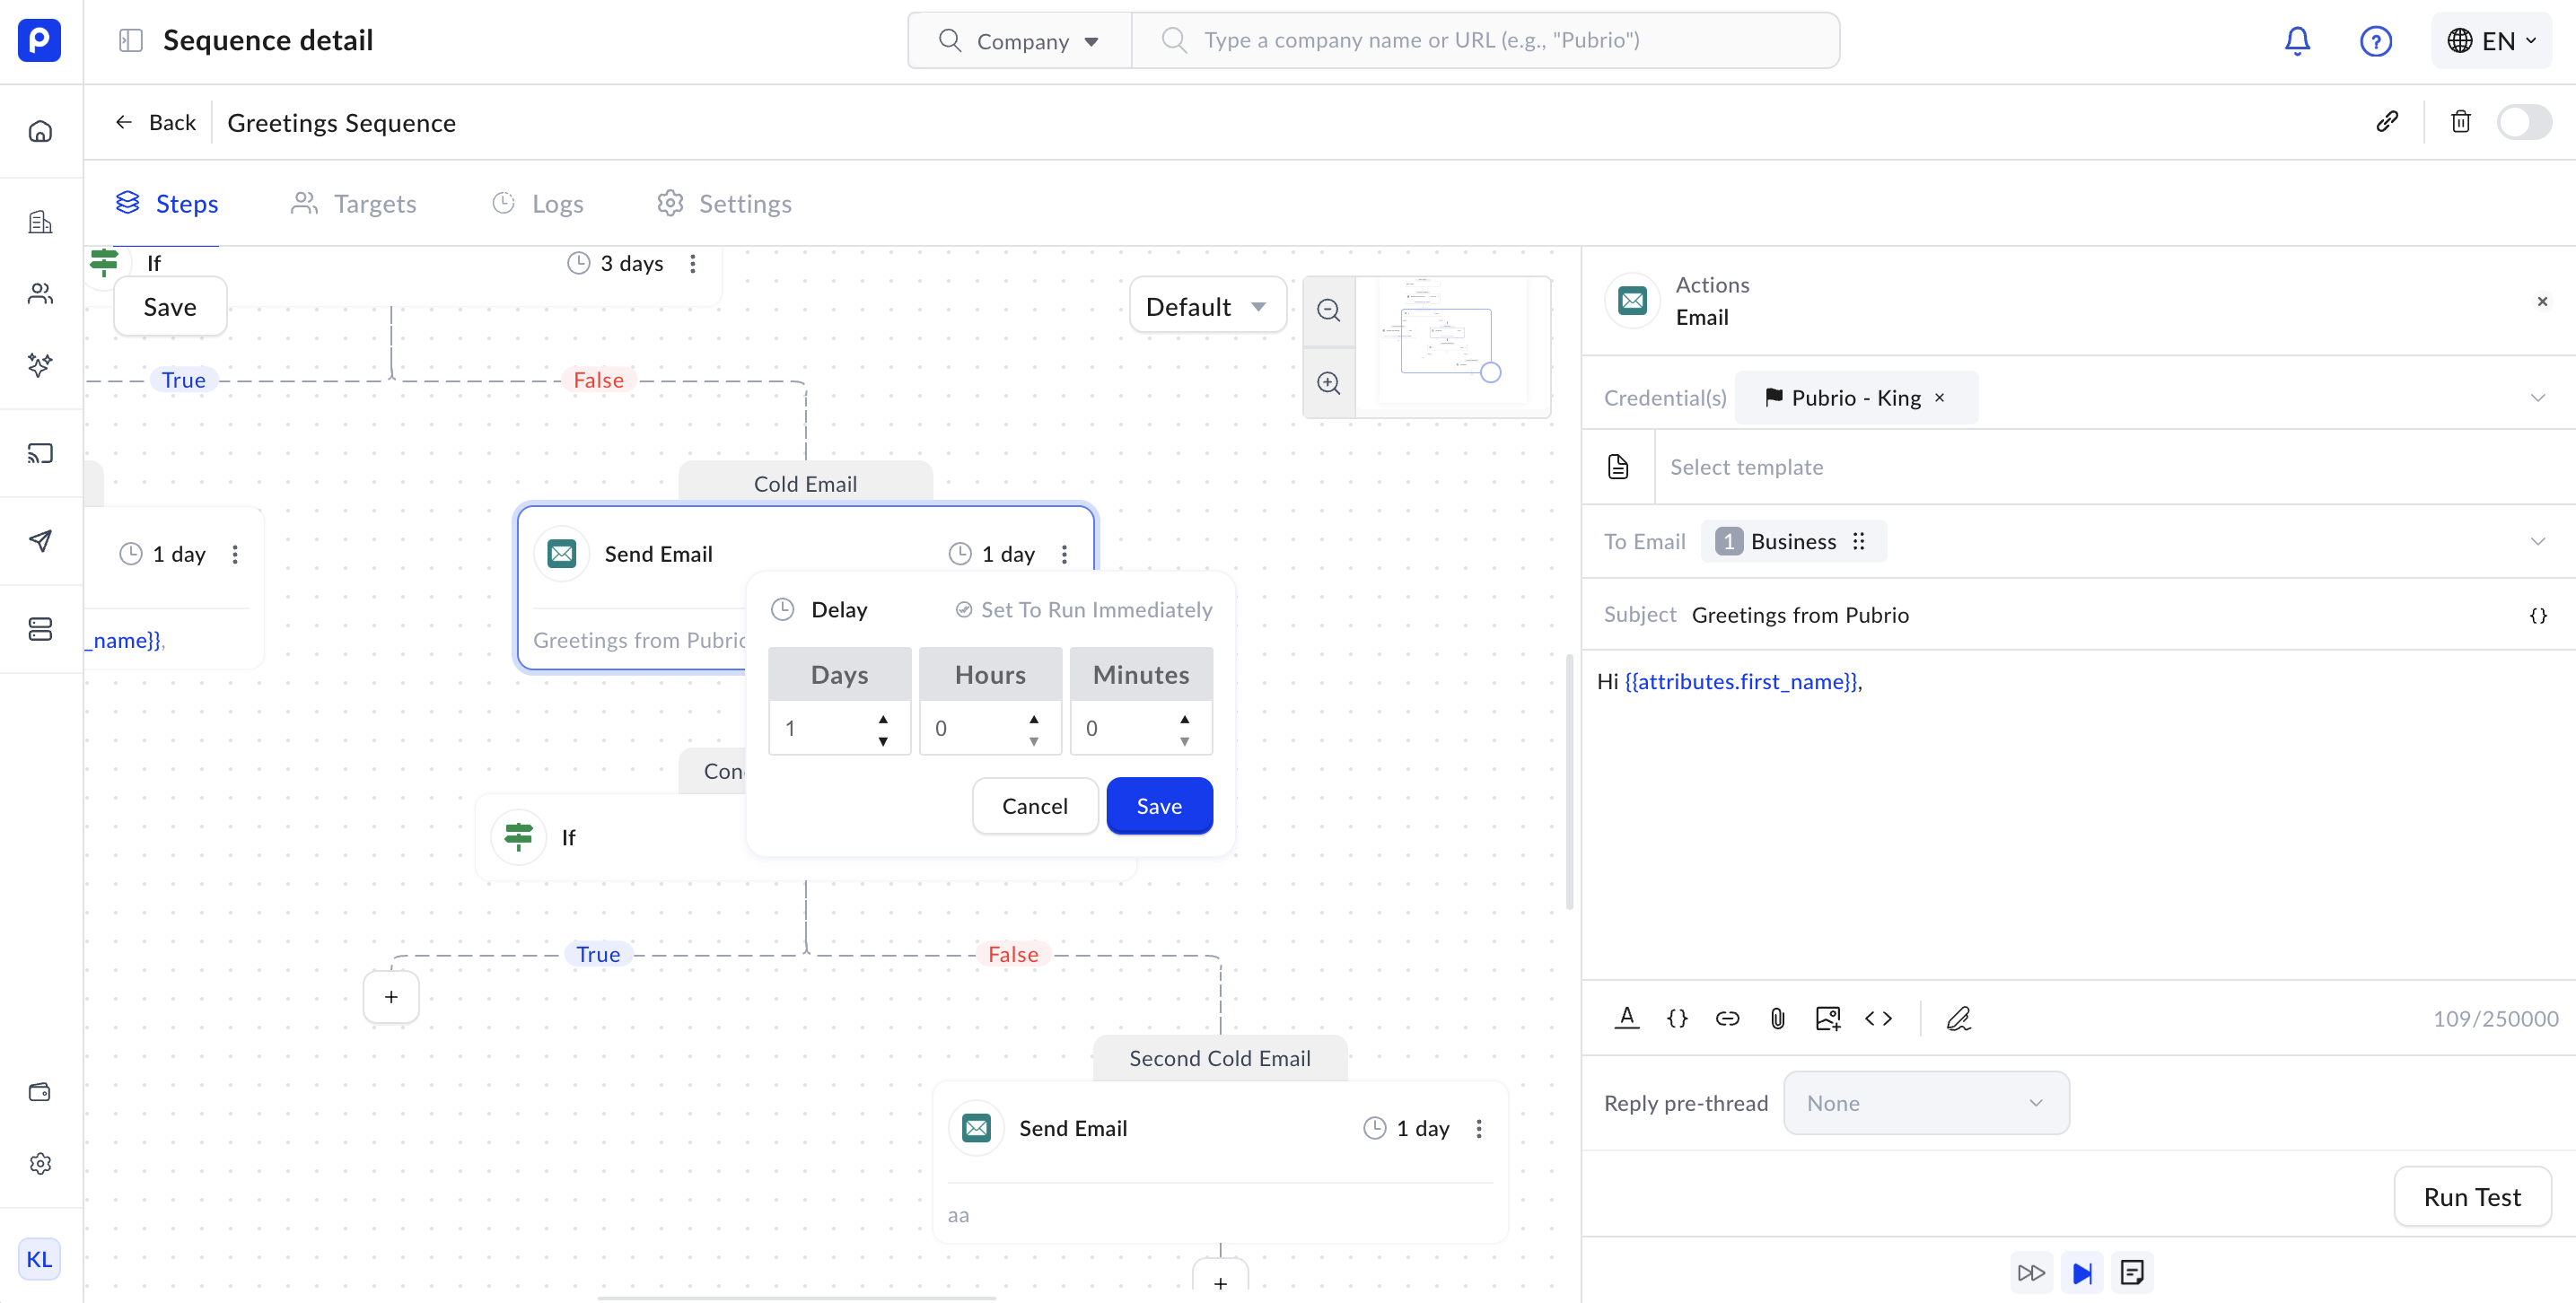The height and width of the screenshot is (1303, 2576).
Task: Open the send paper-plane sidebar icon
Action: 40,541
